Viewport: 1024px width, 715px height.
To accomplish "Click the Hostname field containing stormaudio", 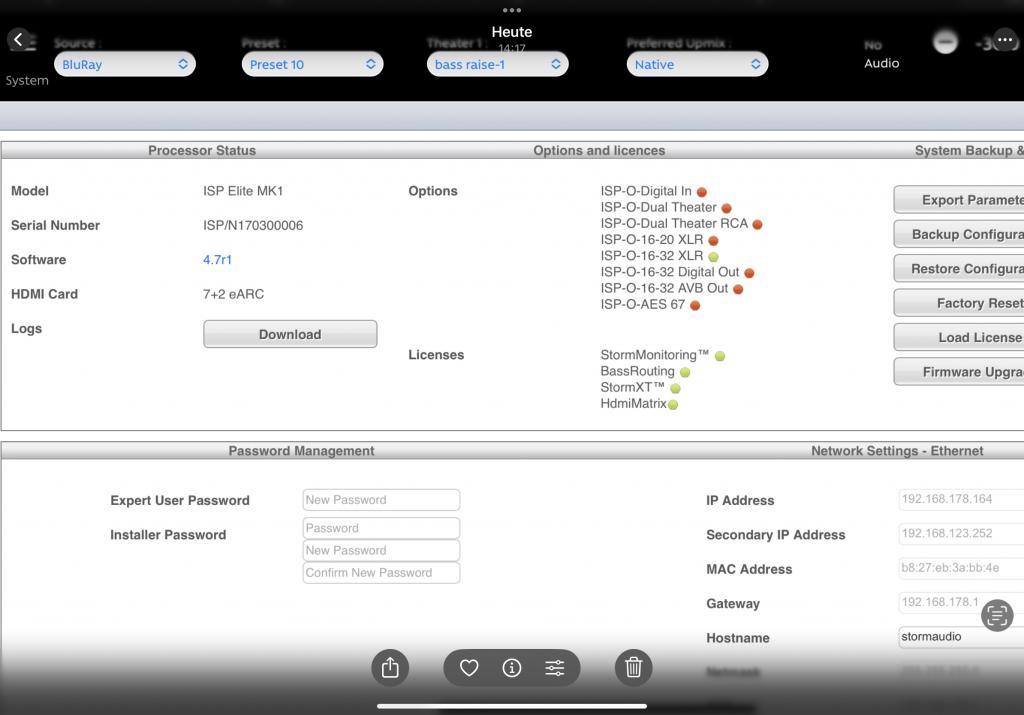I will (x=960, y=637).
